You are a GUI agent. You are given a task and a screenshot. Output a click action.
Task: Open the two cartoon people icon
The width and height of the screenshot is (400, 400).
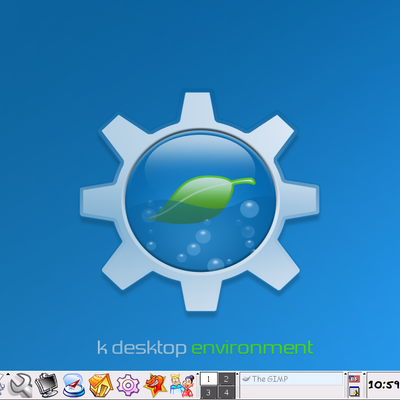click(182, 386)
